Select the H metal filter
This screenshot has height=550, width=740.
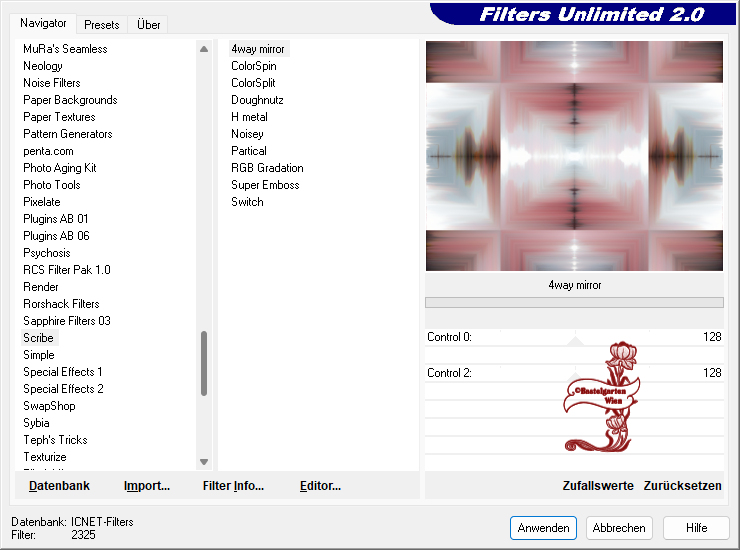[249, 117]
